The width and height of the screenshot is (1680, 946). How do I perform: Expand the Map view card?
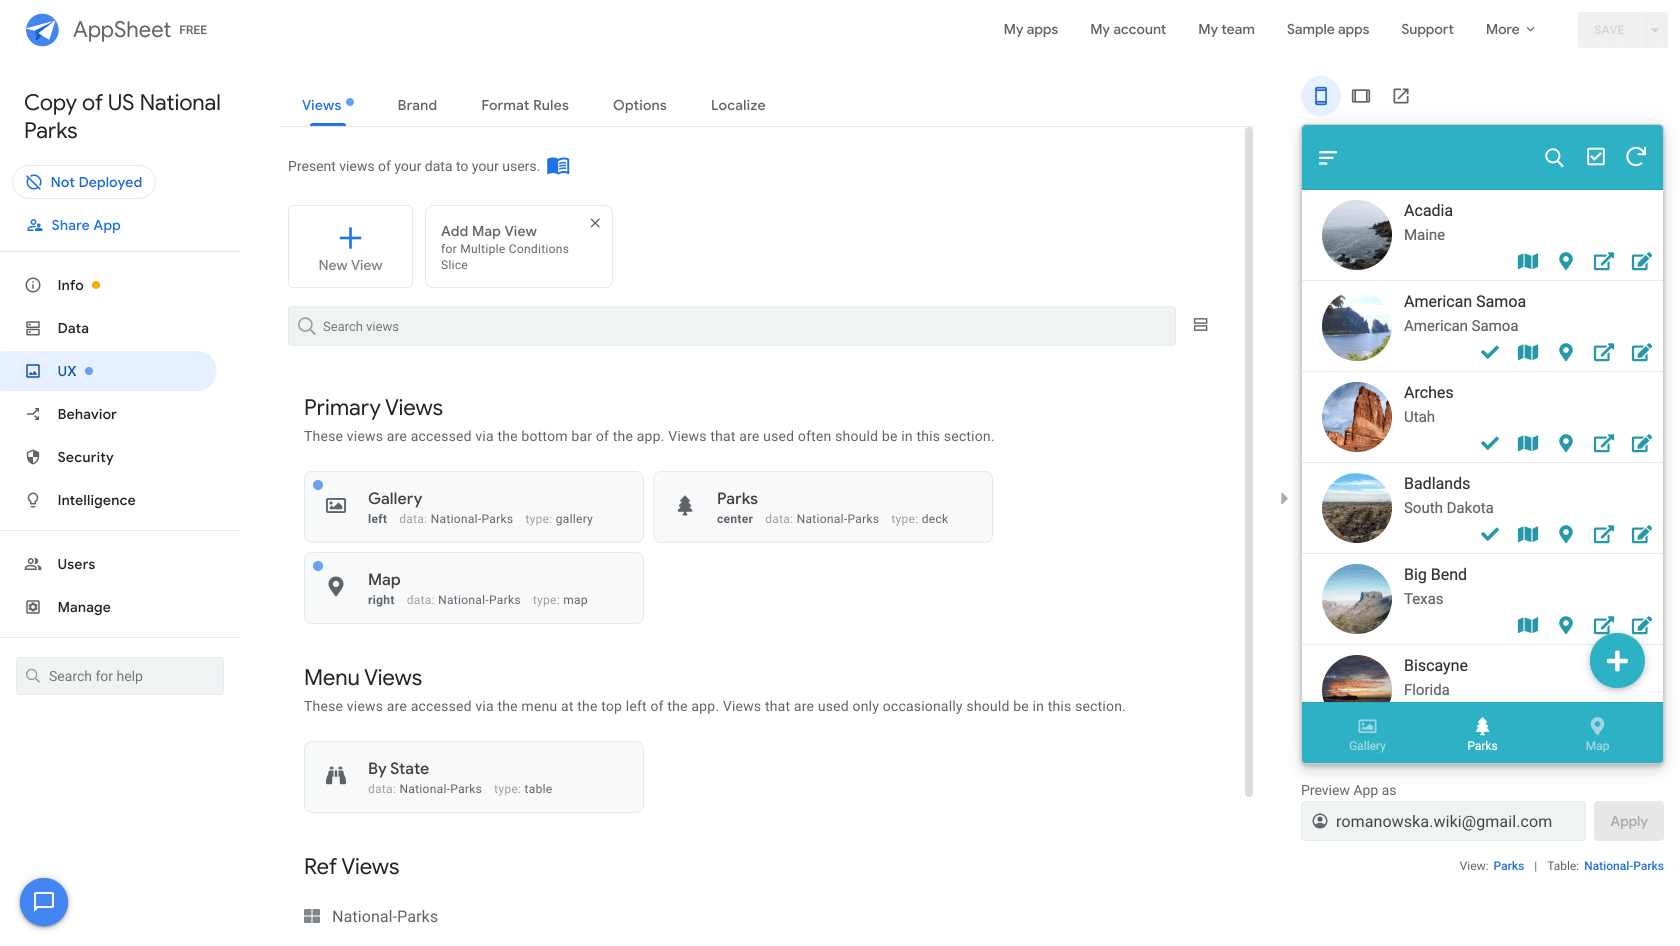pyautogui.click(x=474, y=588)
